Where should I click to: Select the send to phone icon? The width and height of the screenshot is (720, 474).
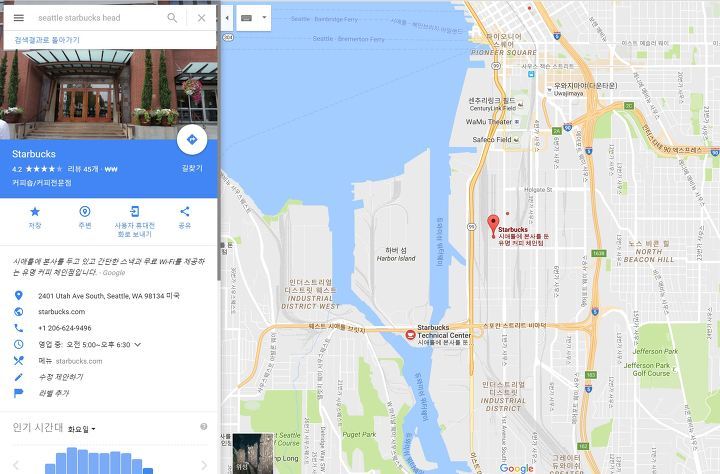point(135,211)
